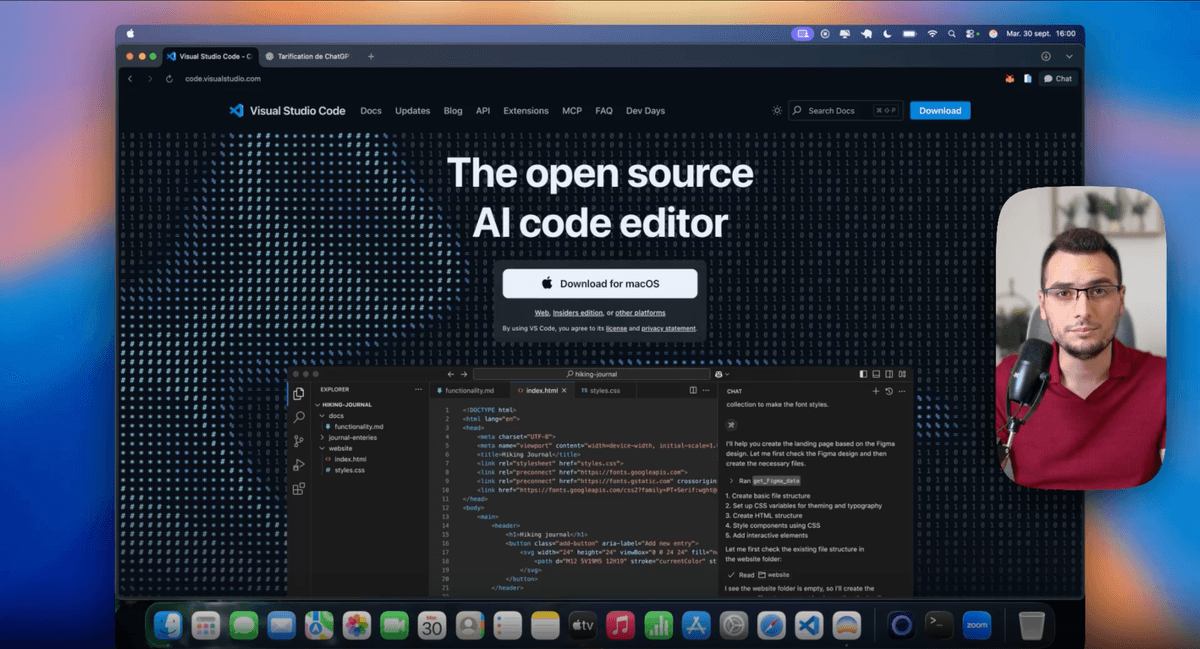The height and width of the screenshot is (649, 1200).
Task: Expand the Ran get_figma_data step
Action: click(731, 481)
